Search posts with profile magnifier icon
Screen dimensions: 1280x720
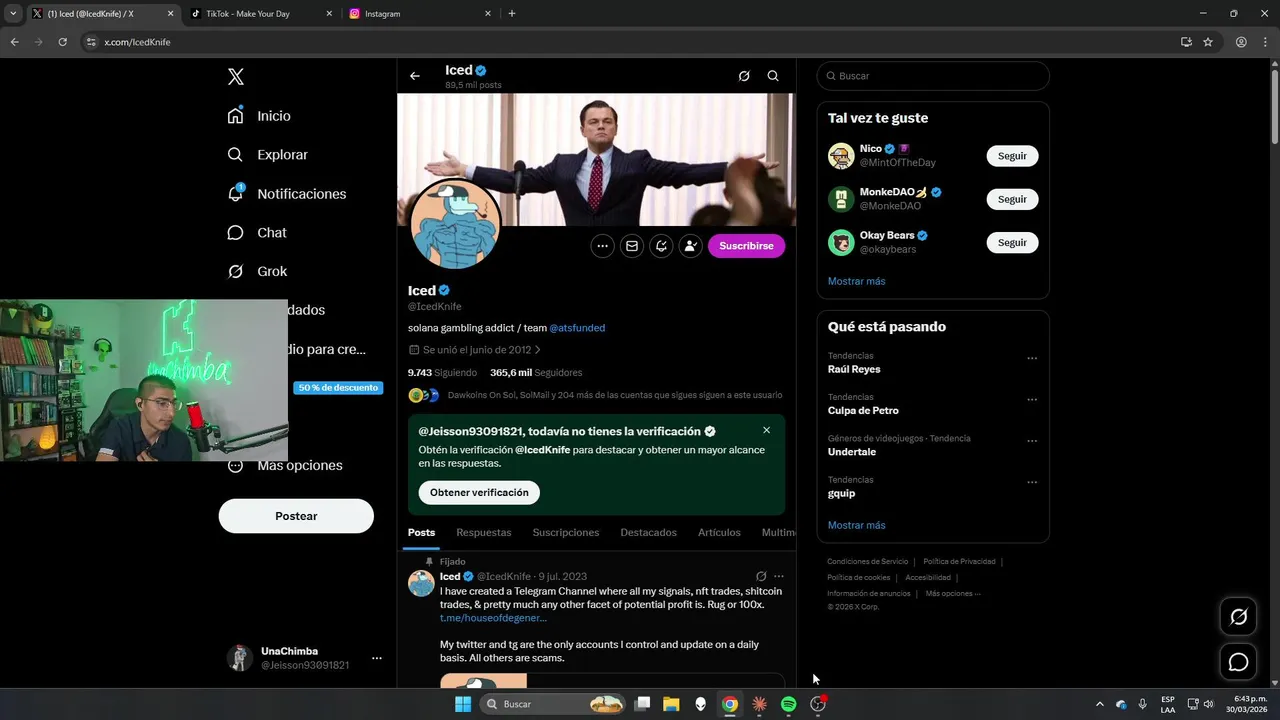coord(773,76)
